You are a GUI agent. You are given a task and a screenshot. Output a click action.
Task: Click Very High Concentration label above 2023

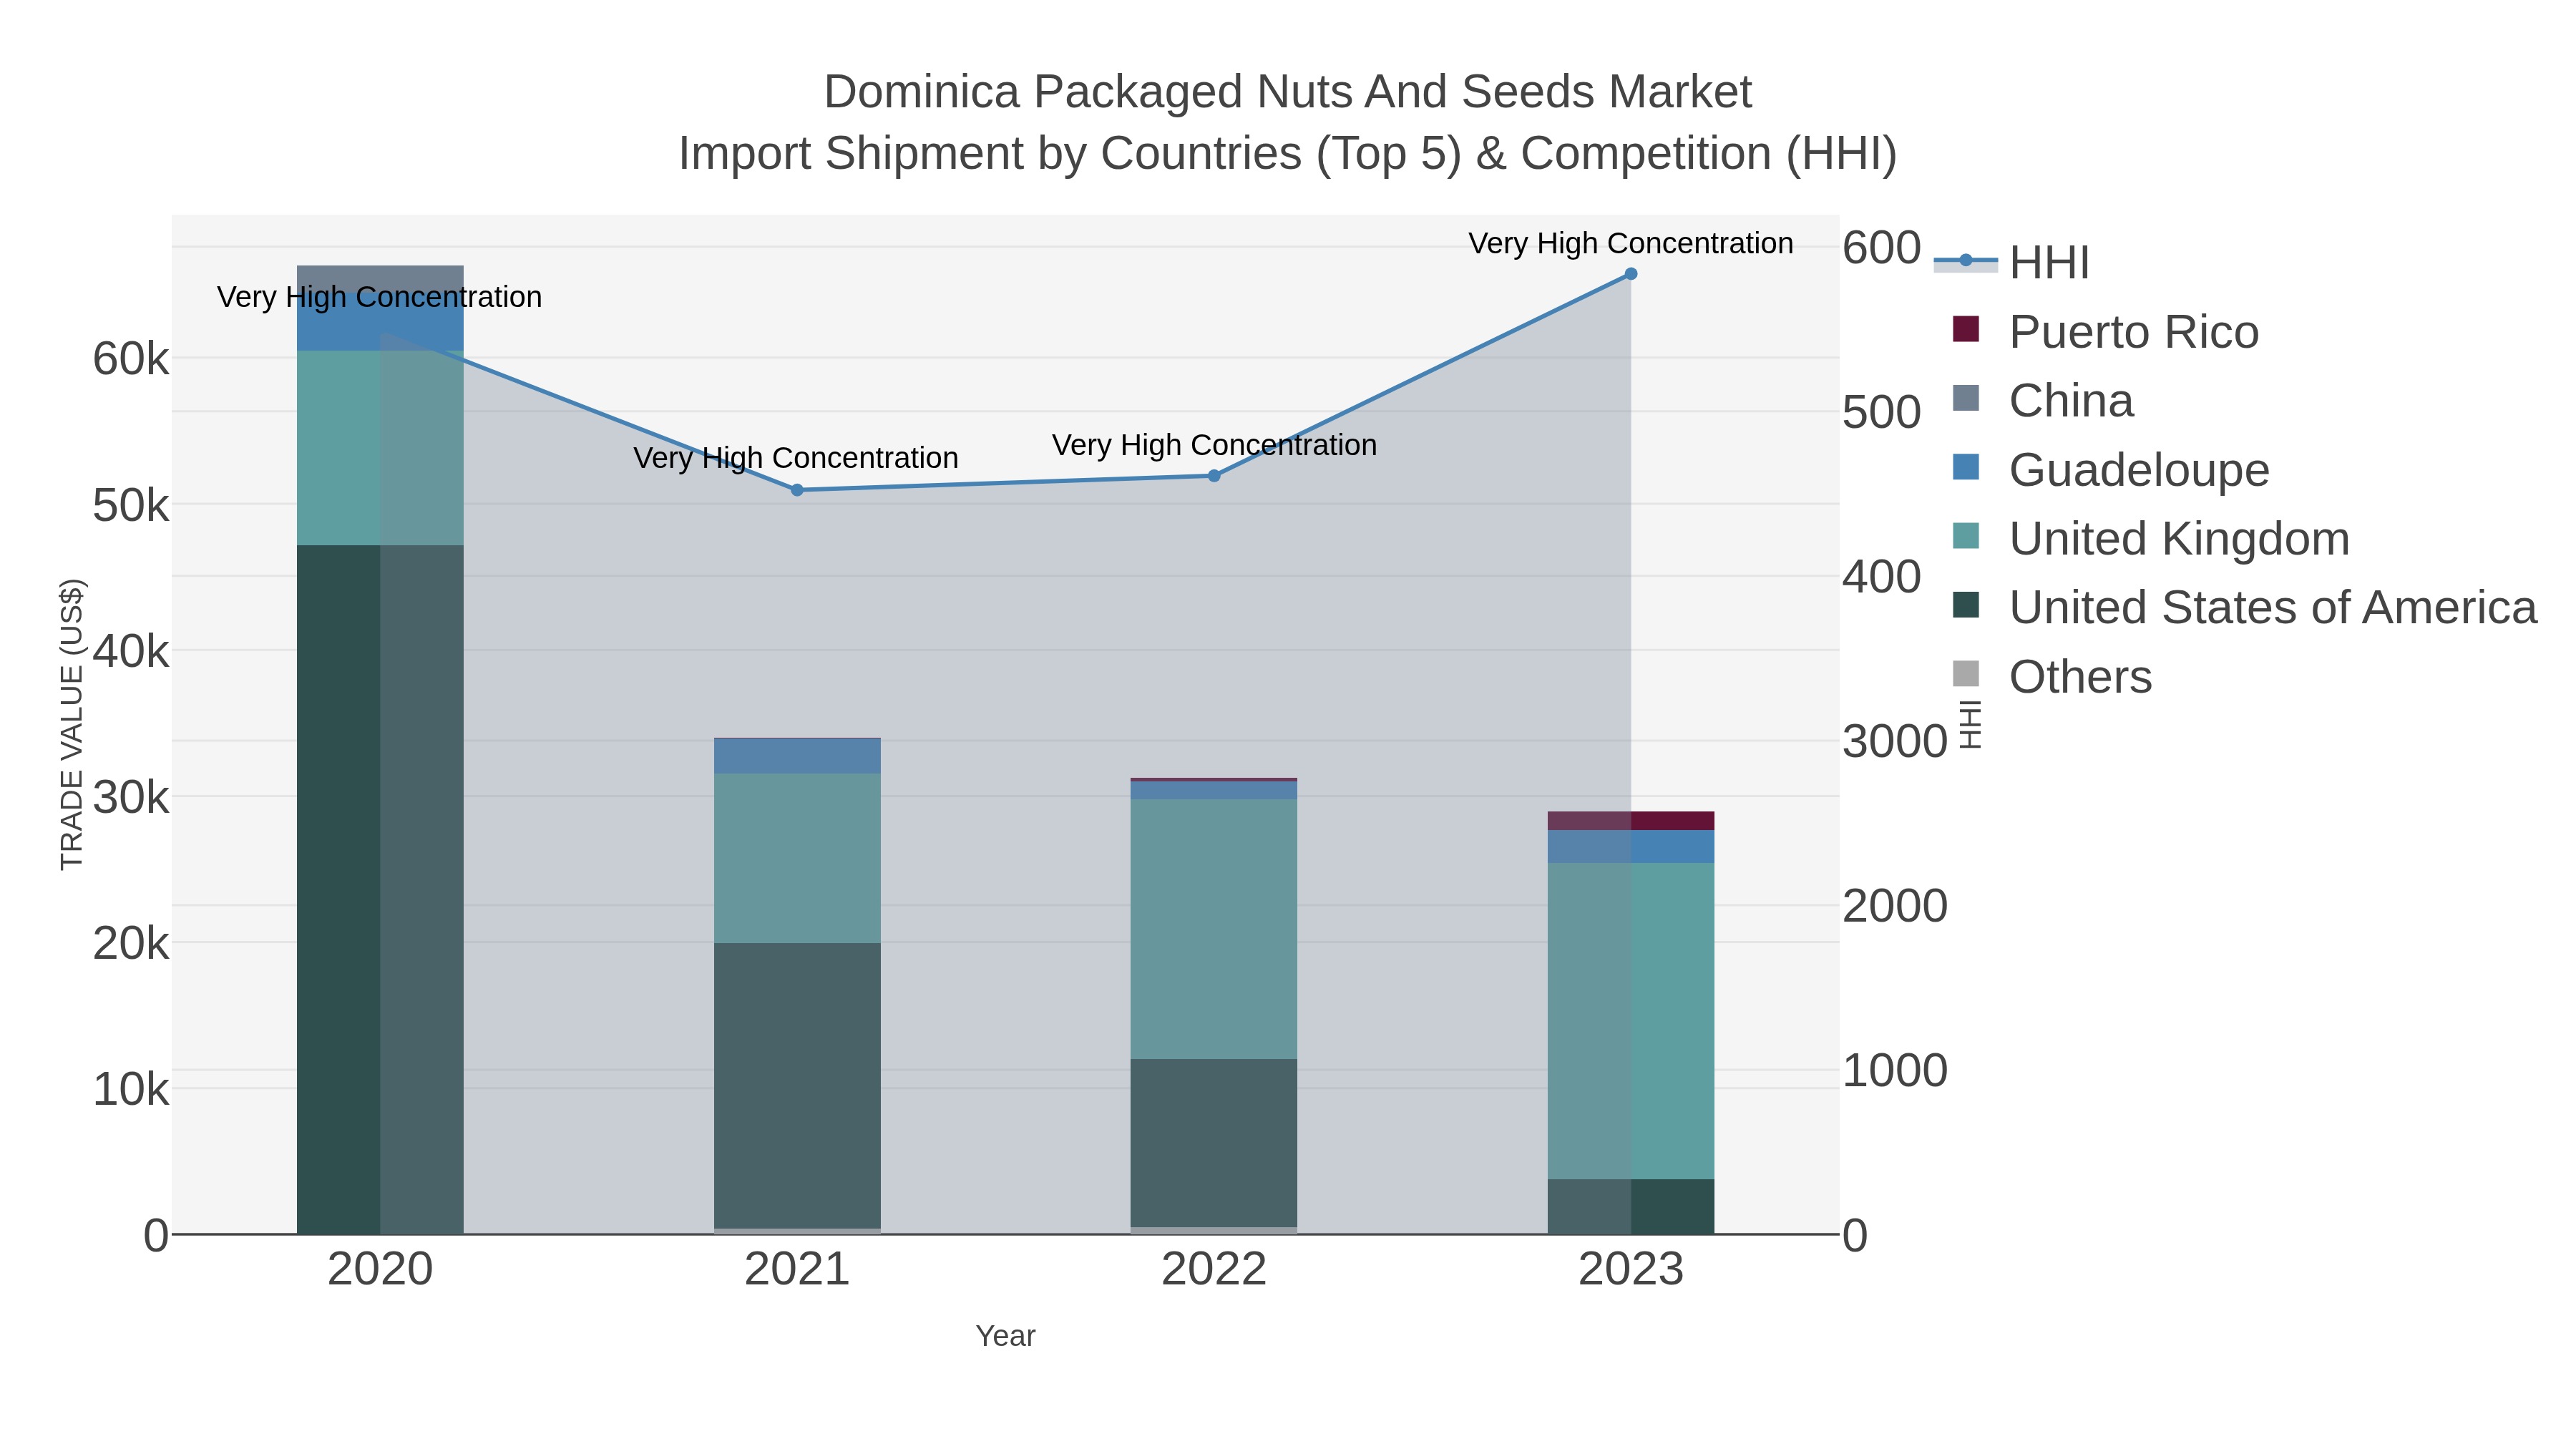[x=1630, y=243]
